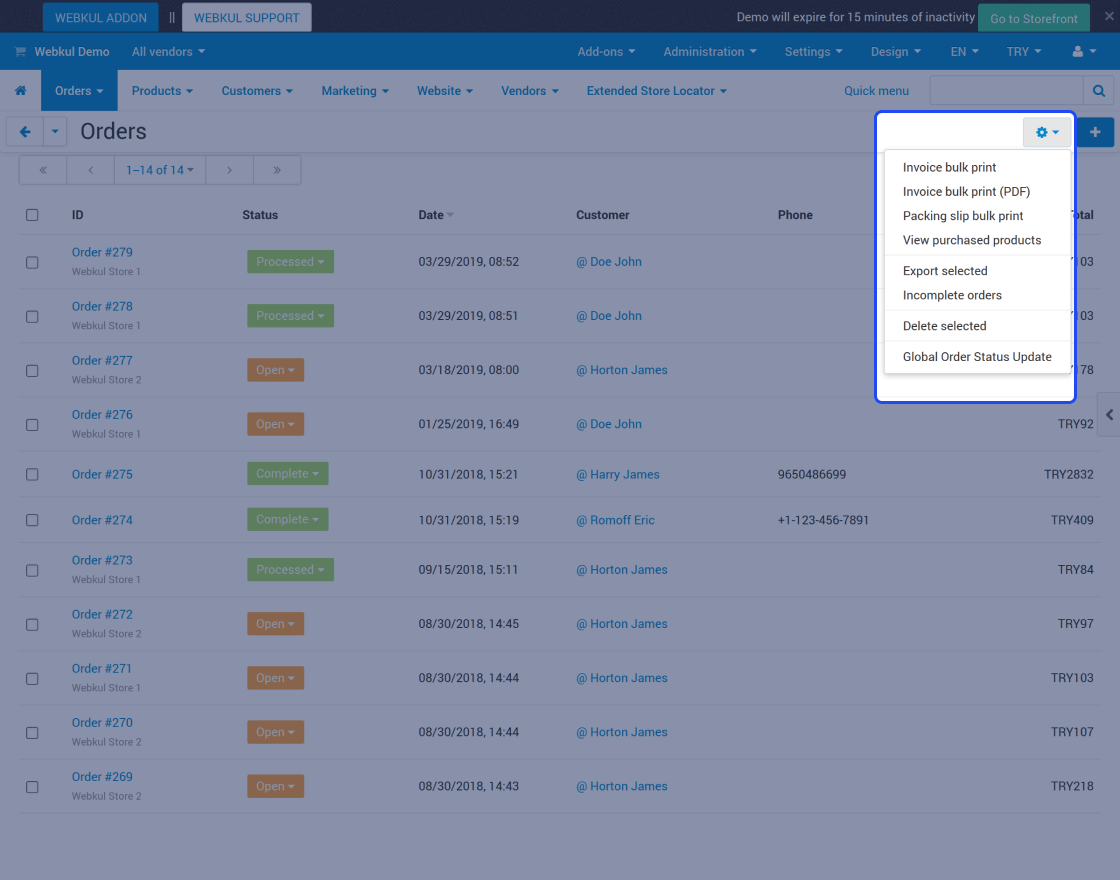Open the Products menu

tap(162, 91)
